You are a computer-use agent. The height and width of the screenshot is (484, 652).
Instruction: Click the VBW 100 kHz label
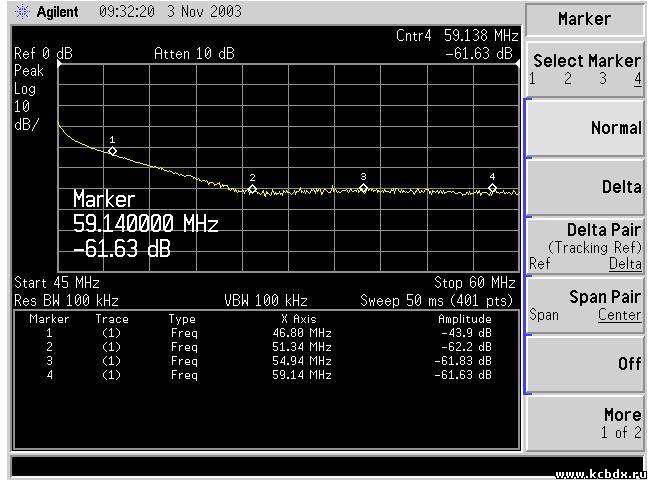click(x=266, y=300)
